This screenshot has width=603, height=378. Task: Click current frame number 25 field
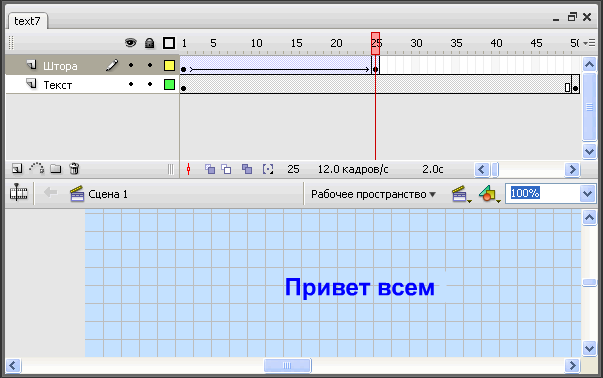coord(293,169)
